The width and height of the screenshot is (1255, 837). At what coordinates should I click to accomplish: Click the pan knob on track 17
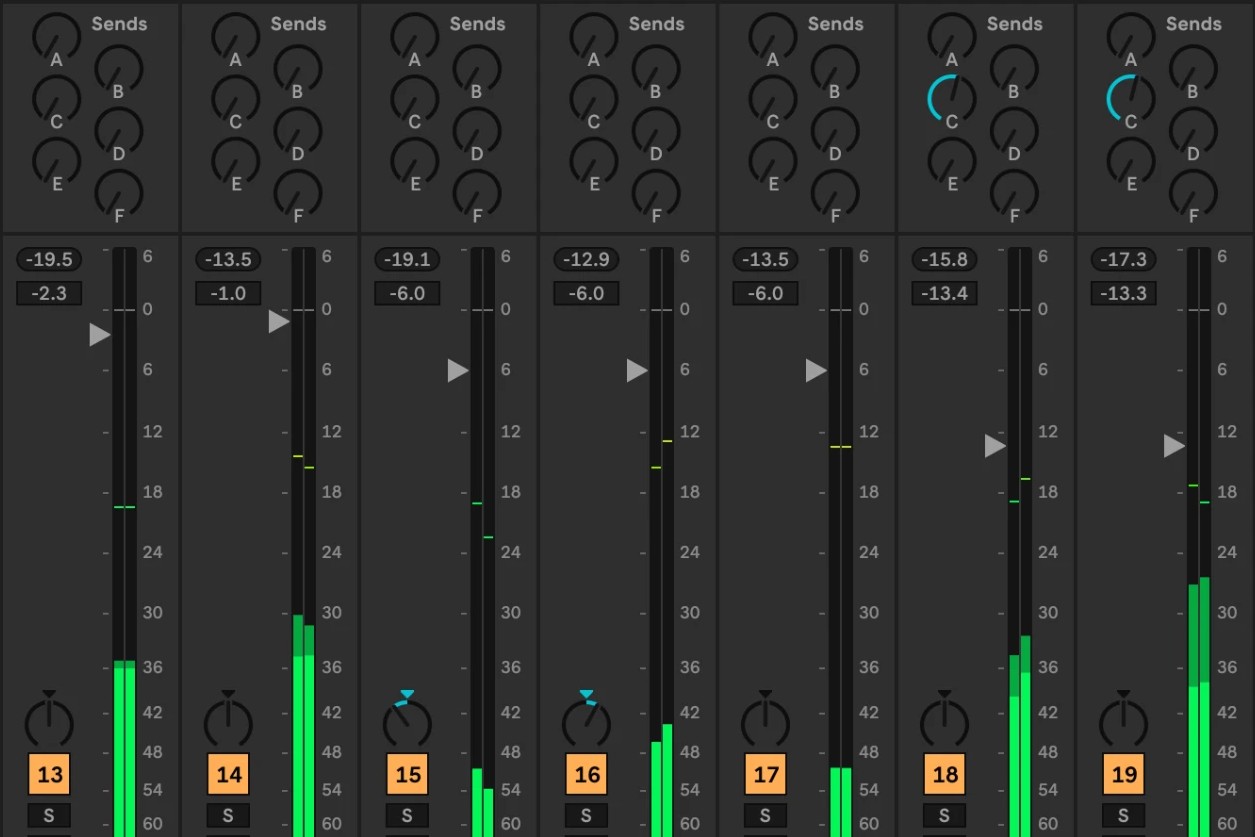[765, 722]
